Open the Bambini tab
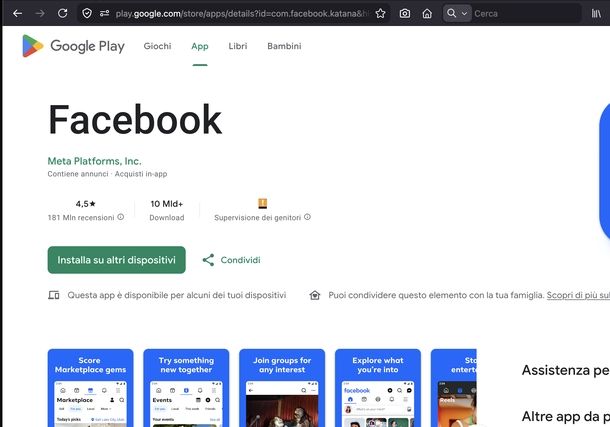This screenshot has width=610, height=427. point(284,46)
